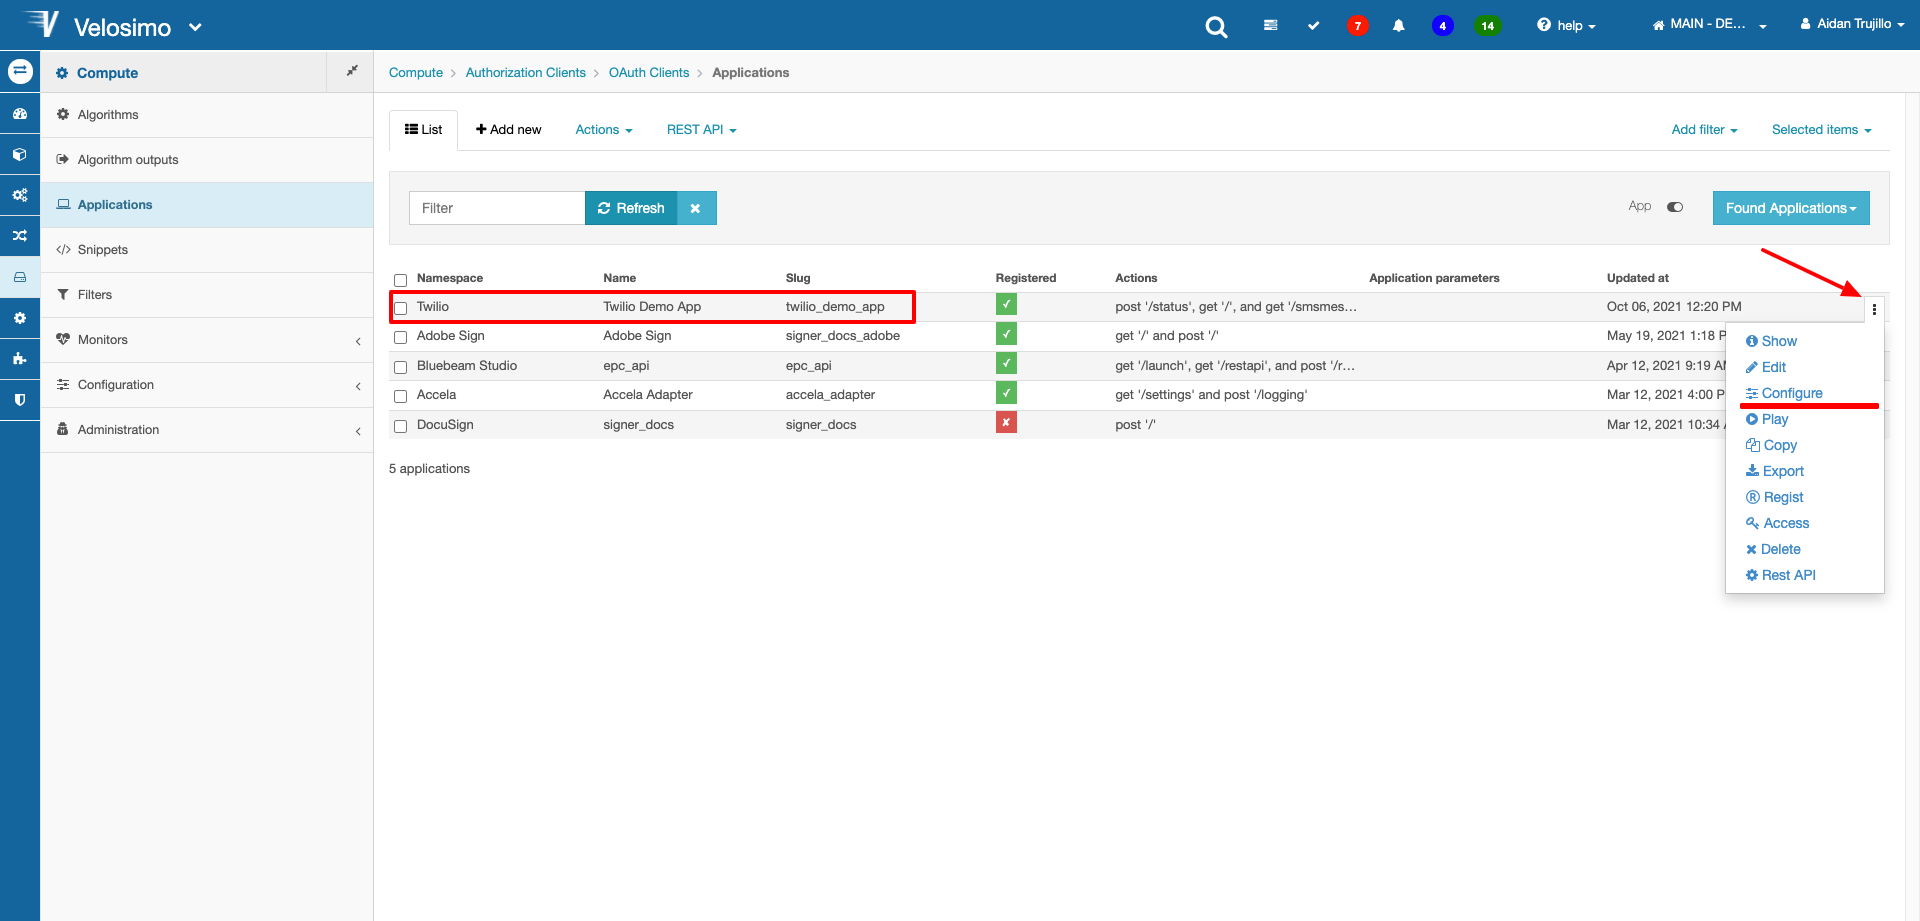Open the printer-like sidebar icon

tap(20, 277)
